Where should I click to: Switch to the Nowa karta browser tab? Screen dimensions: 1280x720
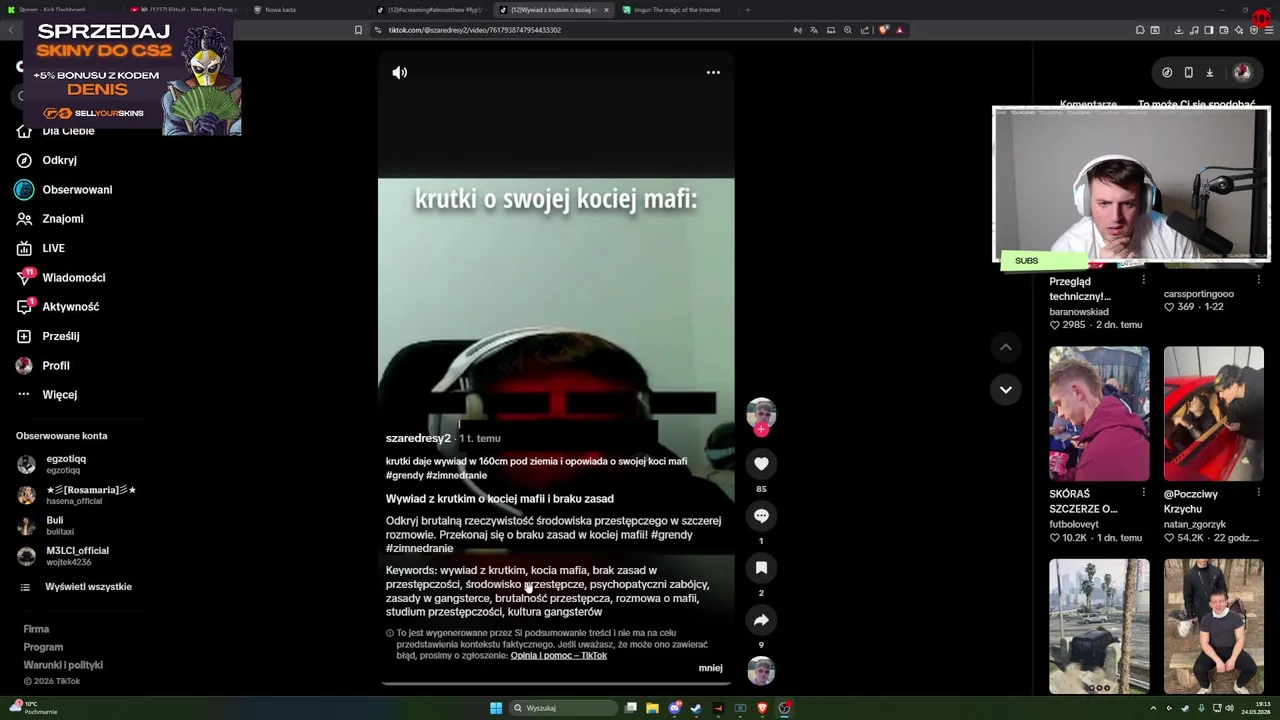[280, 10]
